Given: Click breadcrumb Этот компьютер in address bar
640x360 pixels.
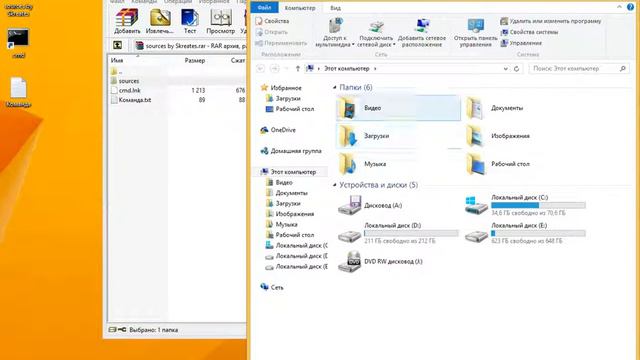Looking at the screenshot, I should point(347,69).
